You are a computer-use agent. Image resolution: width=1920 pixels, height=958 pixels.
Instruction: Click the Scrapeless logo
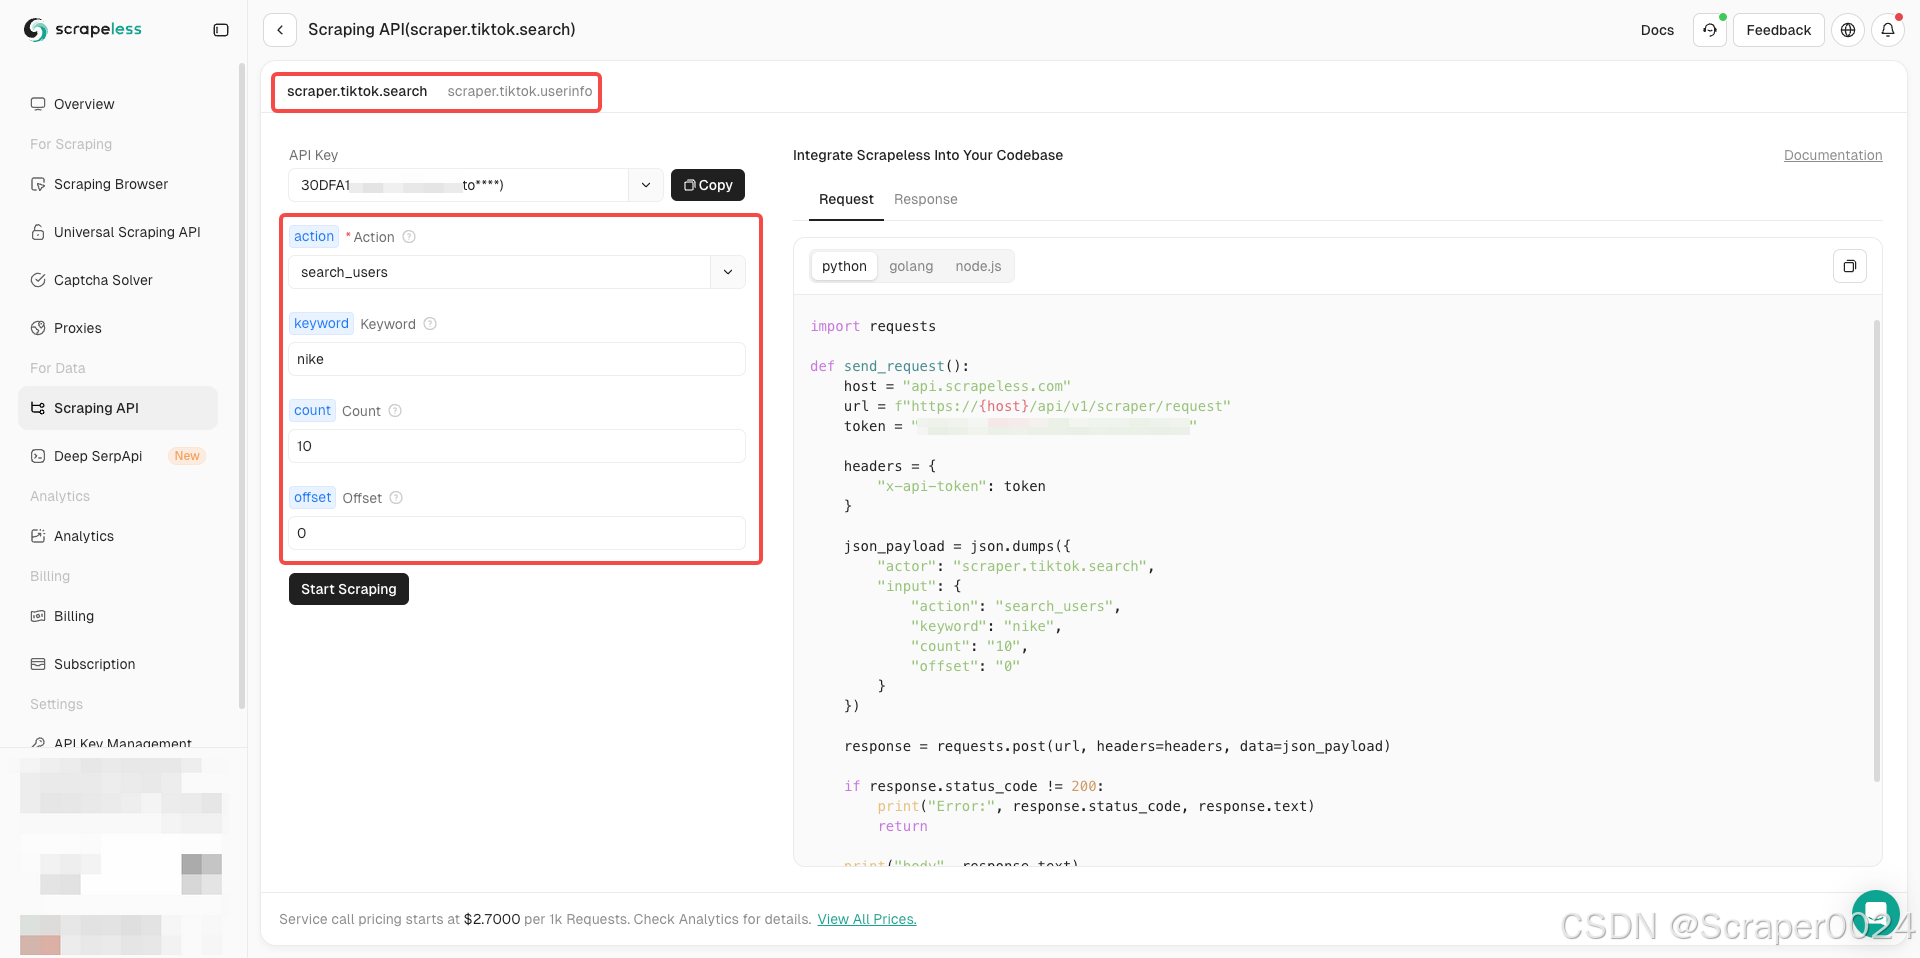[x=83, y=30]
